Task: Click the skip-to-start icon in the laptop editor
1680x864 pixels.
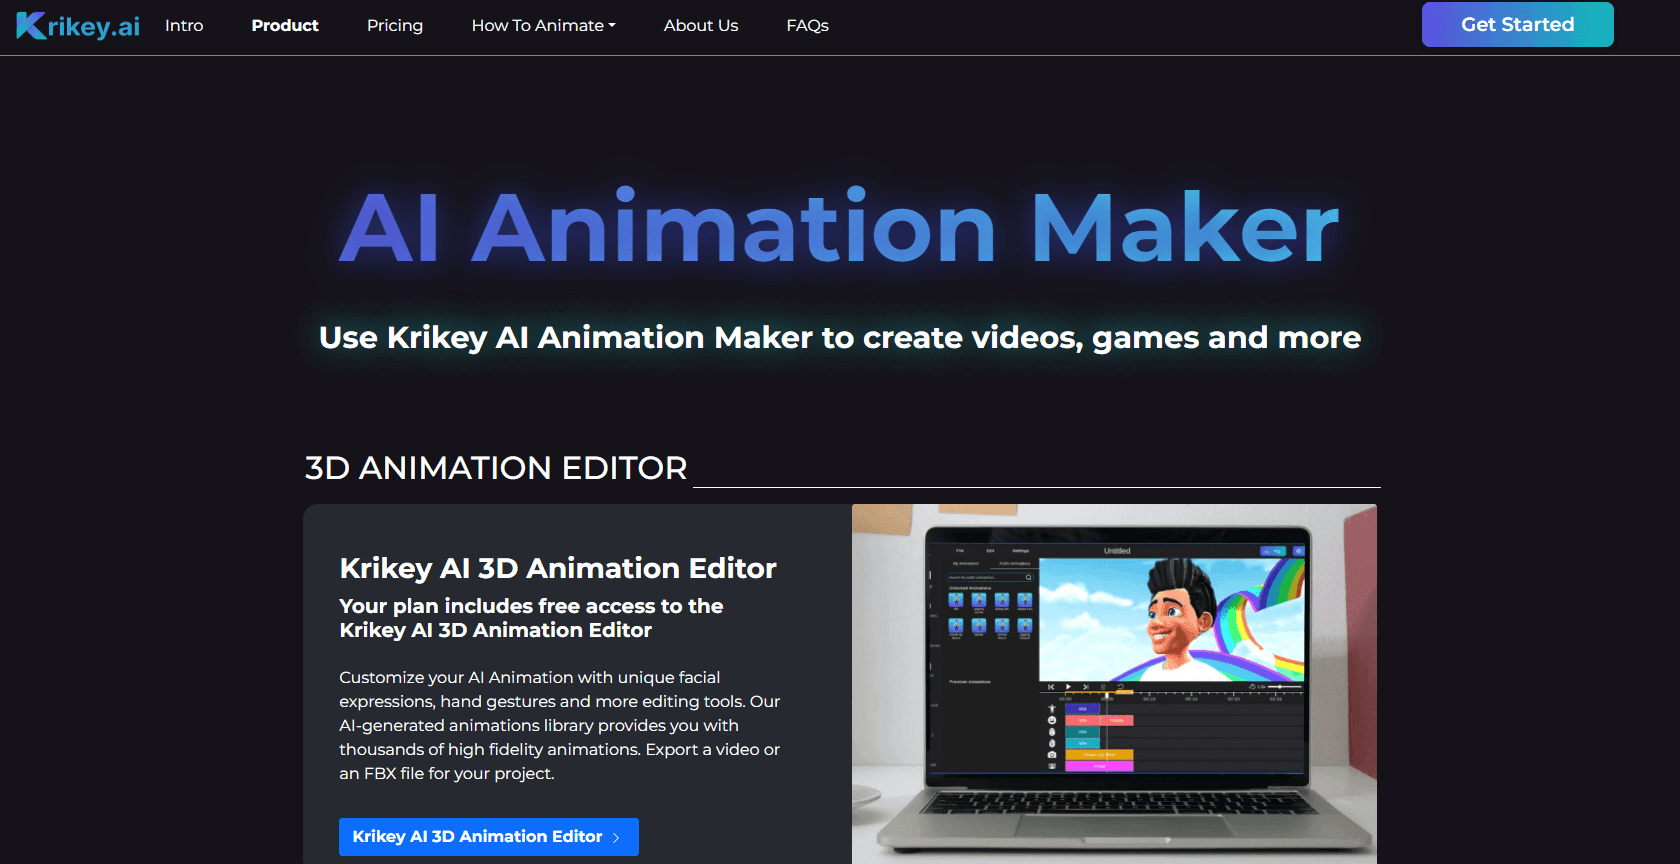Action: pos(1051,687)
